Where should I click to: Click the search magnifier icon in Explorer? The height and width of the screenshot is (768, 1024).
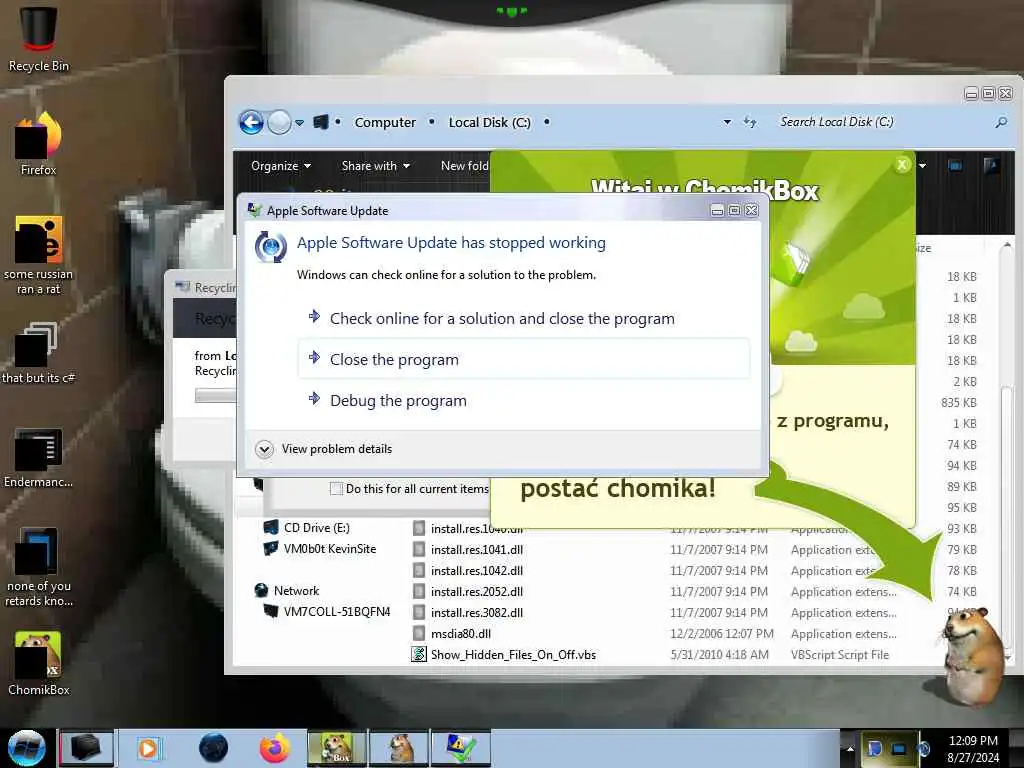coord(1001,122)
